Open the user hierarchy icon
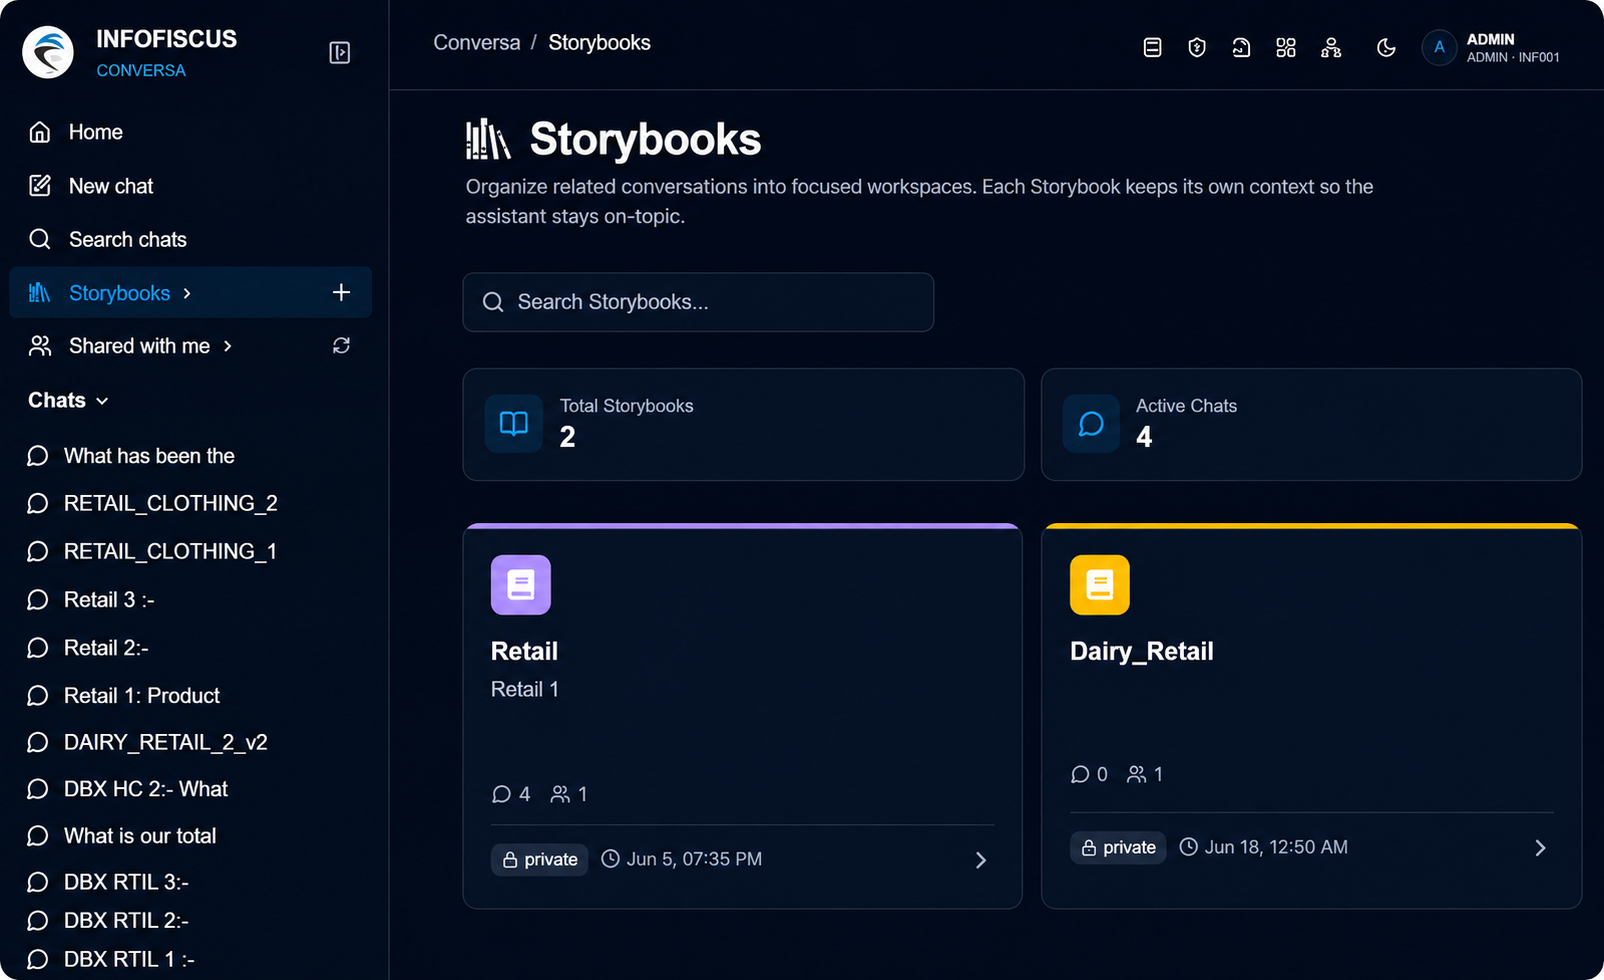Screen dimensions: 1604x980 tap(1331, 47)
